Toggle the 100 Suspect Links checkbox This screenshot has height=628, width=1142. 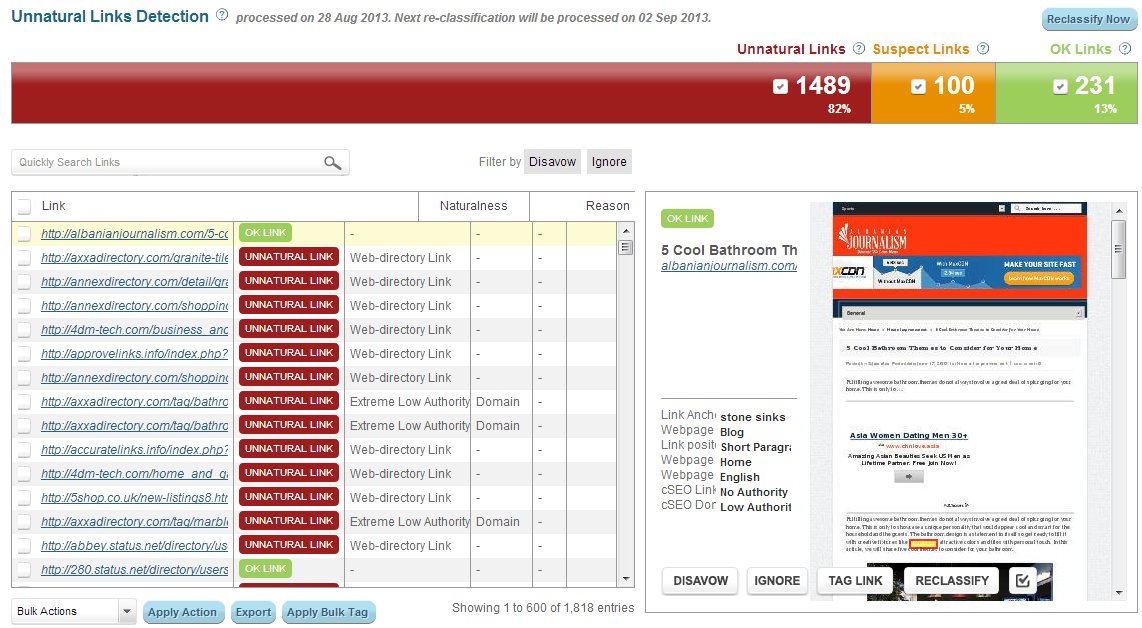(x=920, y=87)
